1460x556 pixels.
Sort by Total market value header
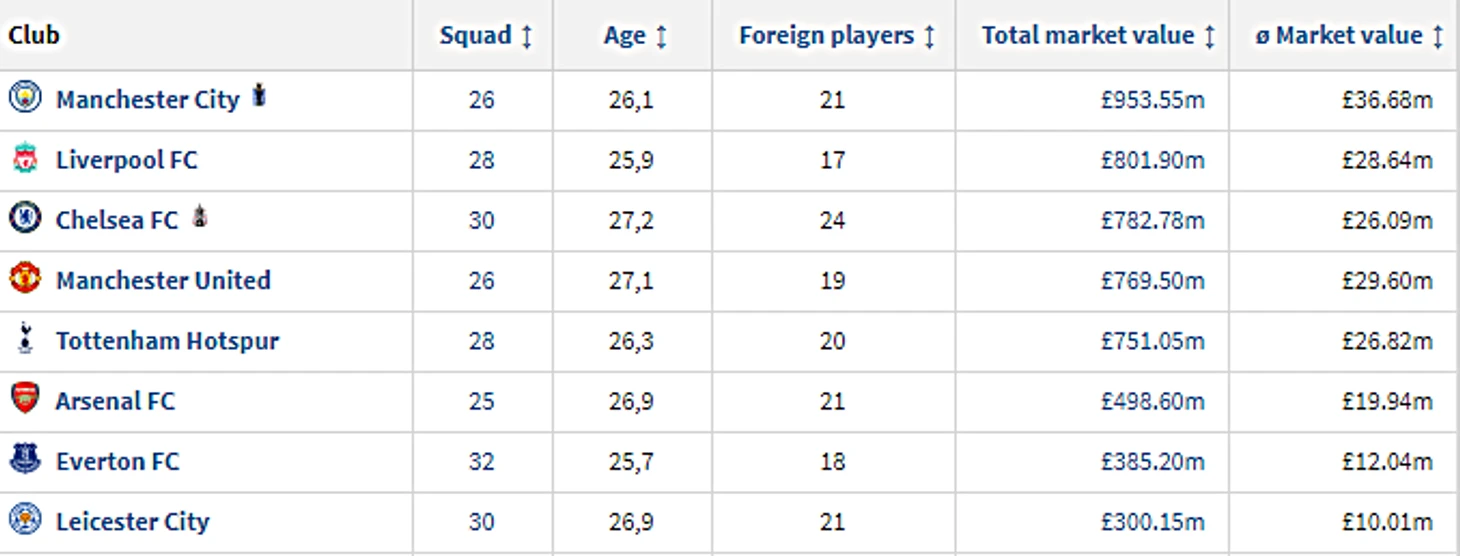(x=1098, y=36)
